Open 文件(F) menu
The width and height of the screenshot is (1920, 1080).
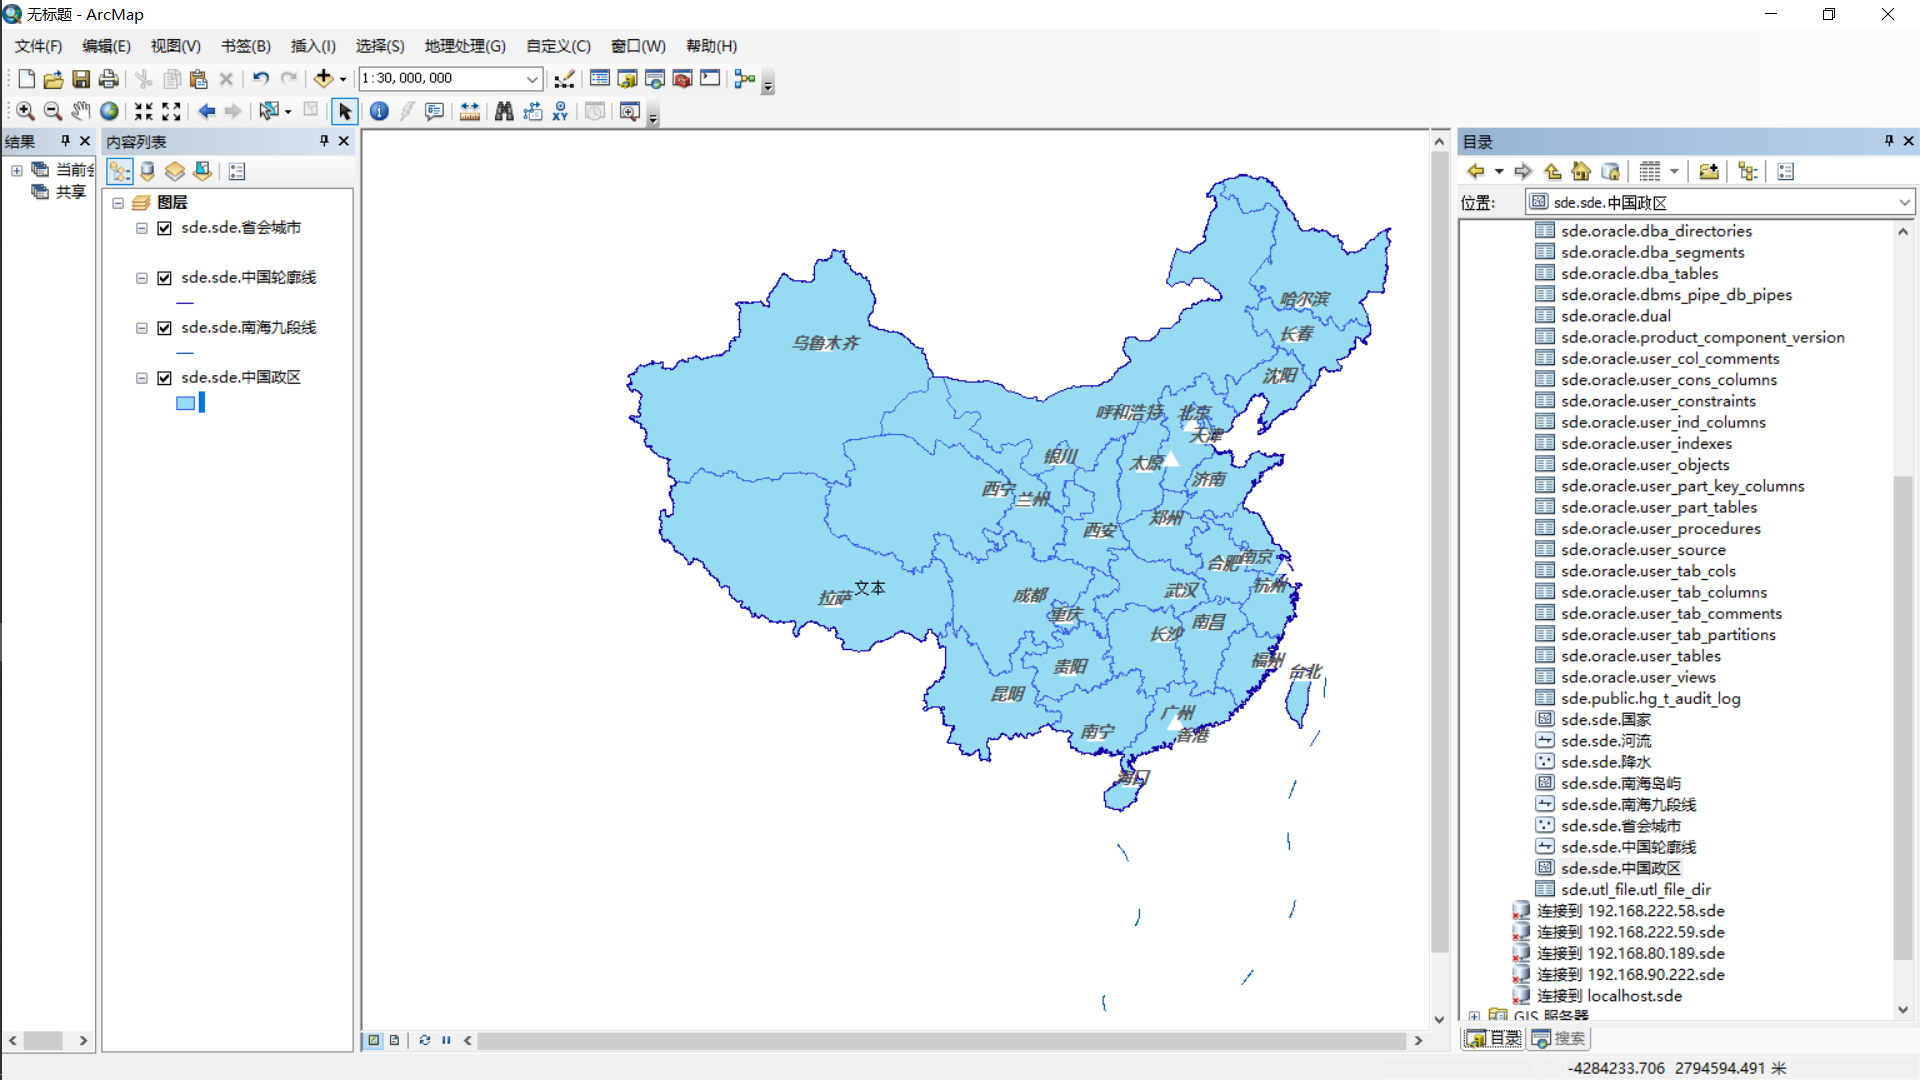point(38,46)
